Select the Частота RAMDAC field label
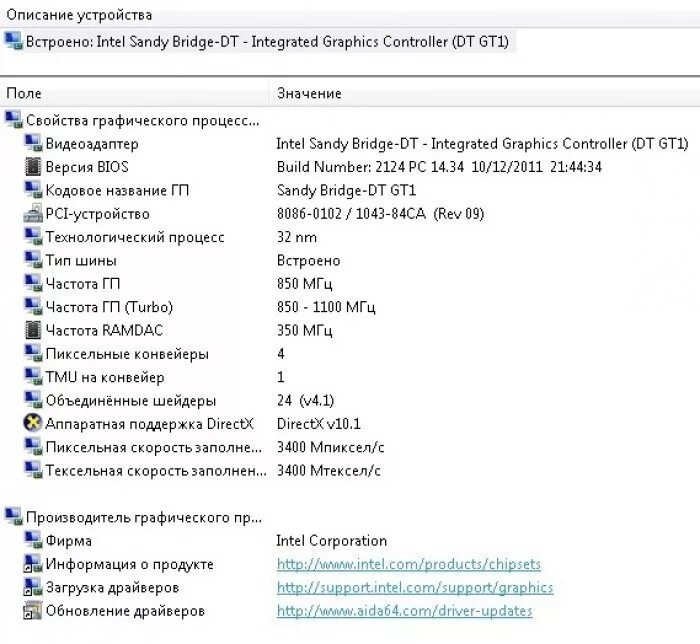Viewport: 700px width, 644px height. (x=104, y=330)
